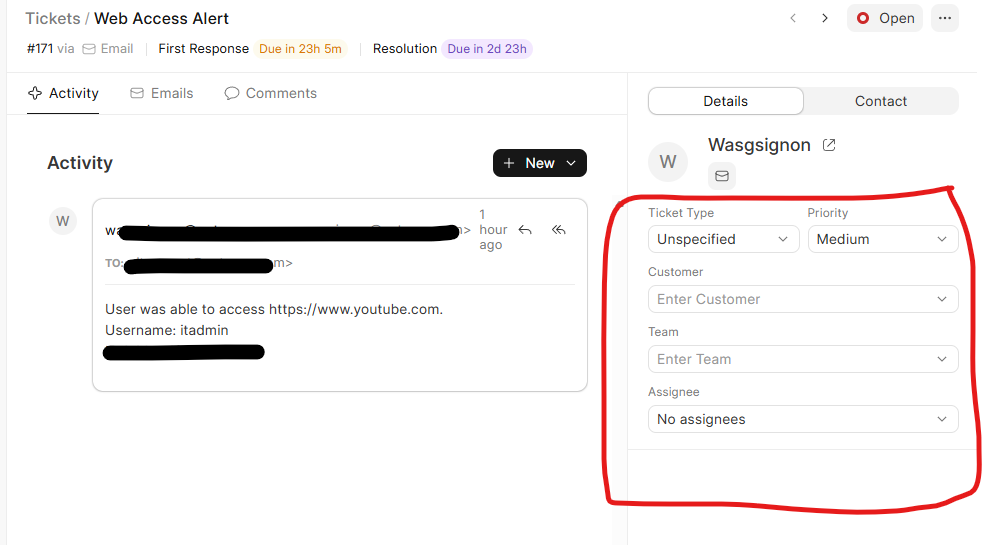Click the W avatar beside Wasgsignon

(x=668, y=161)
